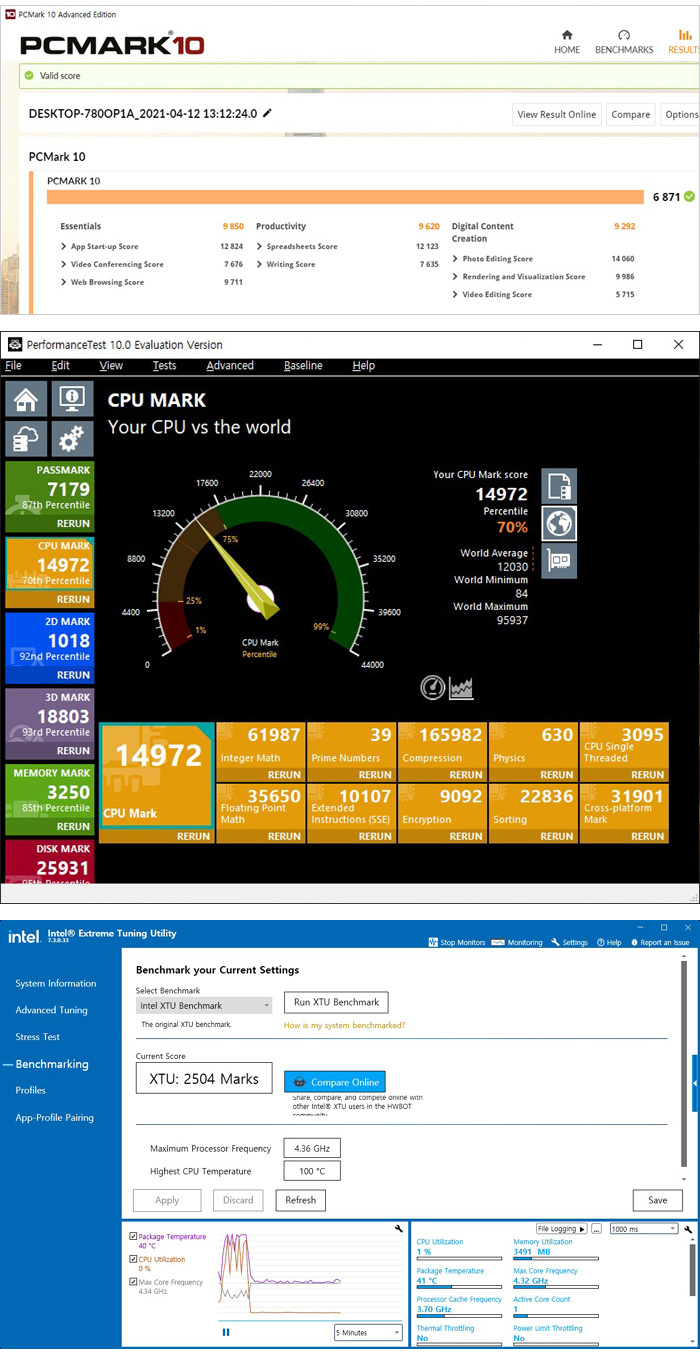Select Advanced Tuning in XTU sidebar
700x1352 pixels.
pyautogui.click(x=51, y=1010)
